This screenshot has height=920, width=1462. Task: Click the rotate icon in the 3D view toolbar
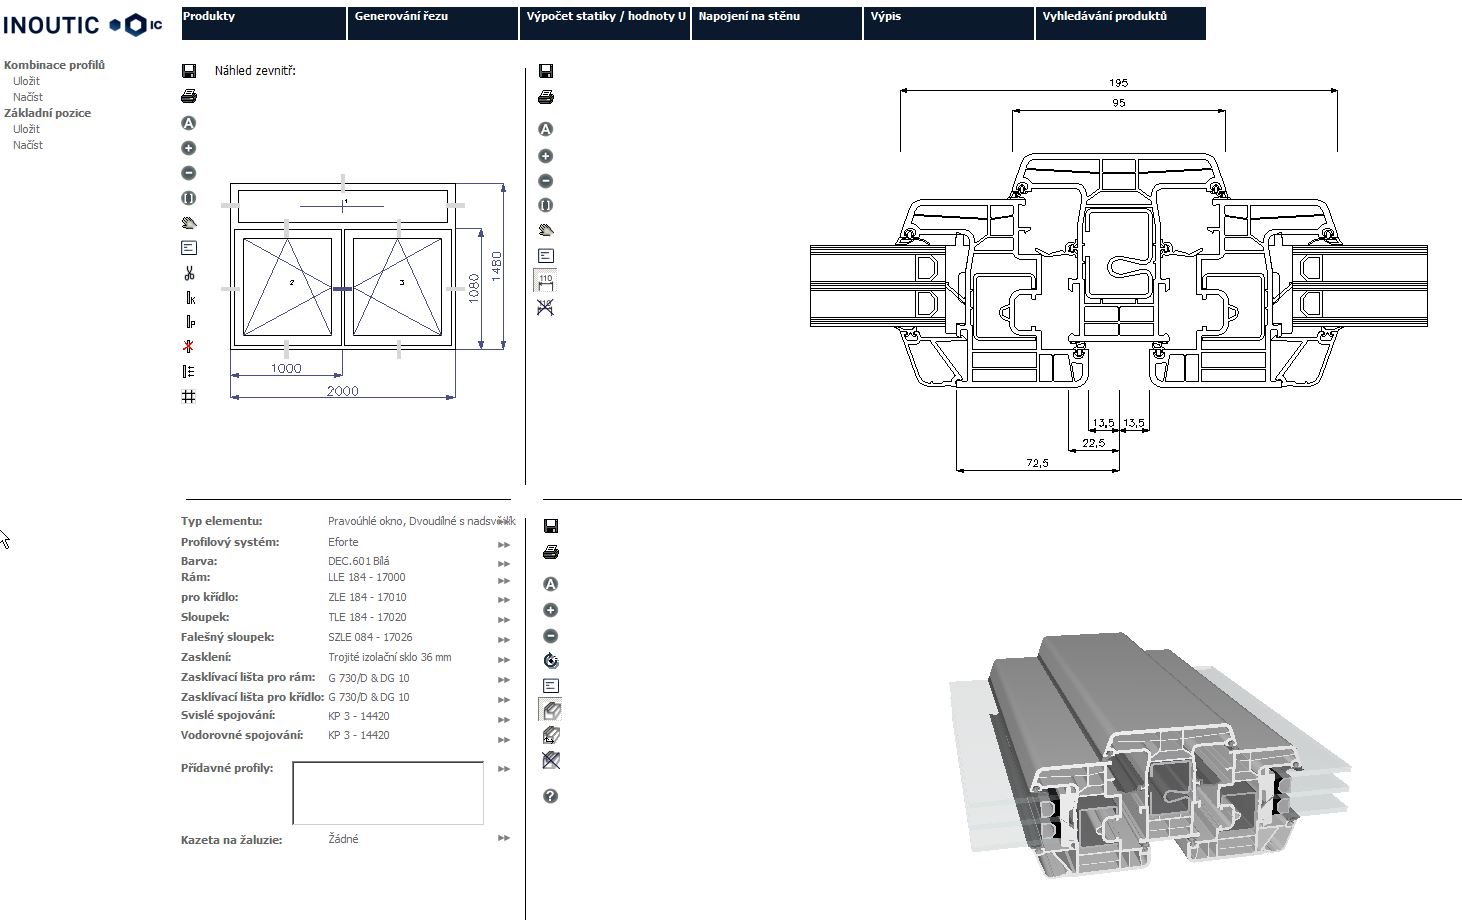pyautogui.click(x=550, y=661)
